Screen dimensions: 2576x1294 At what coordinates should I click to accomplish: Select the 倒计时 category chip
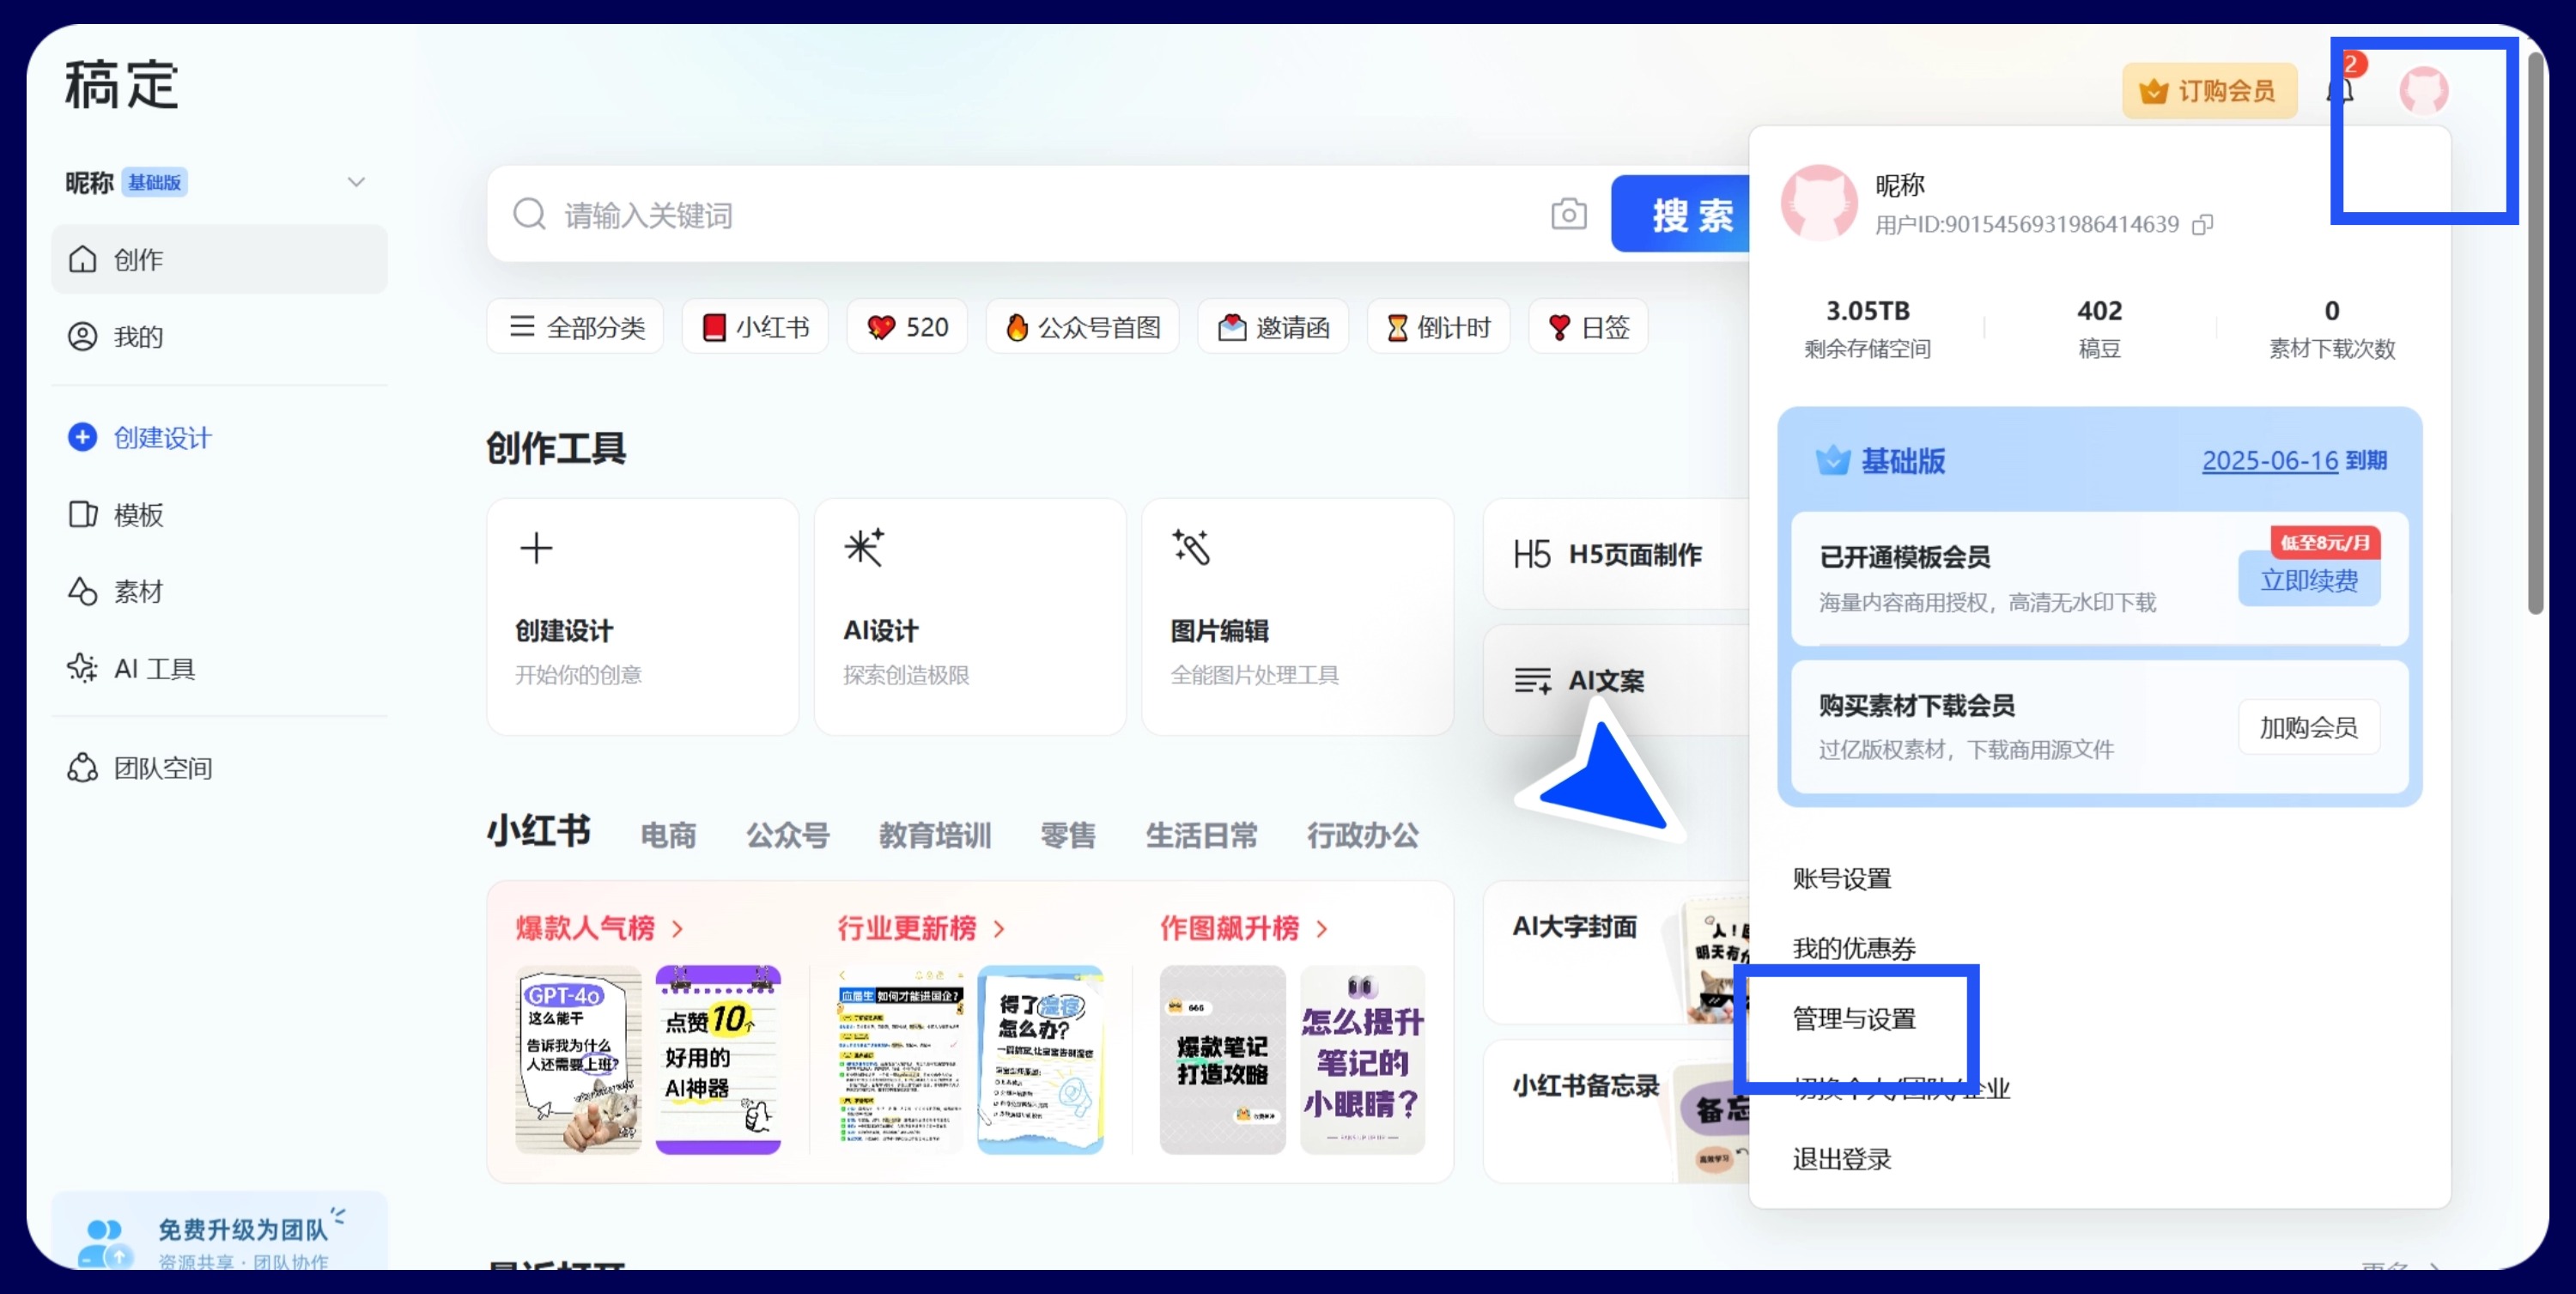pyautogui.click(x=1438, y=327)
